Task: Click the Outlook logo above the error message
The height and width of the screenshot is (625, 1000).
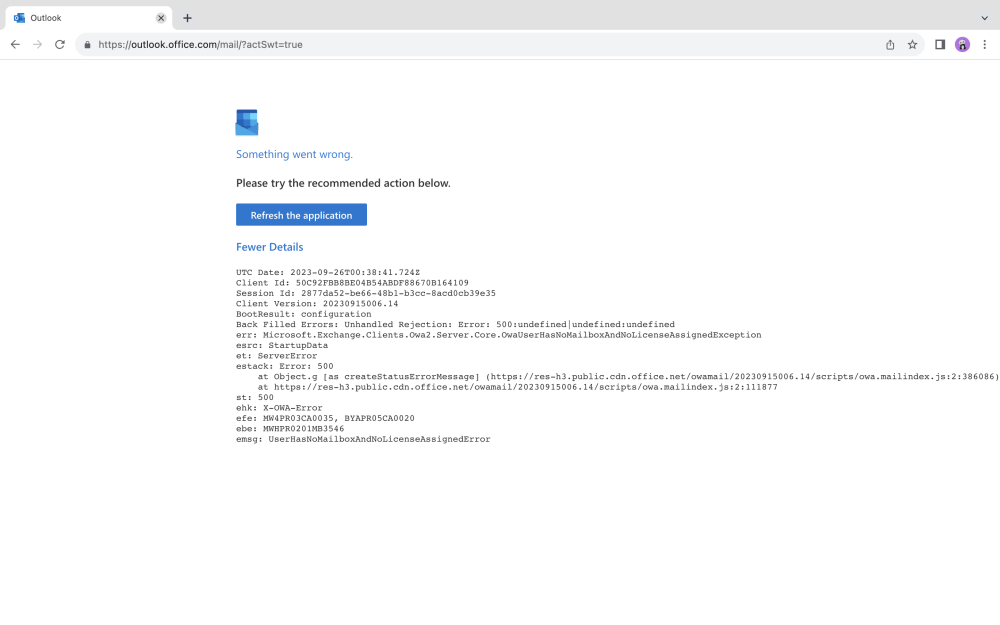Action: [247, 123]
